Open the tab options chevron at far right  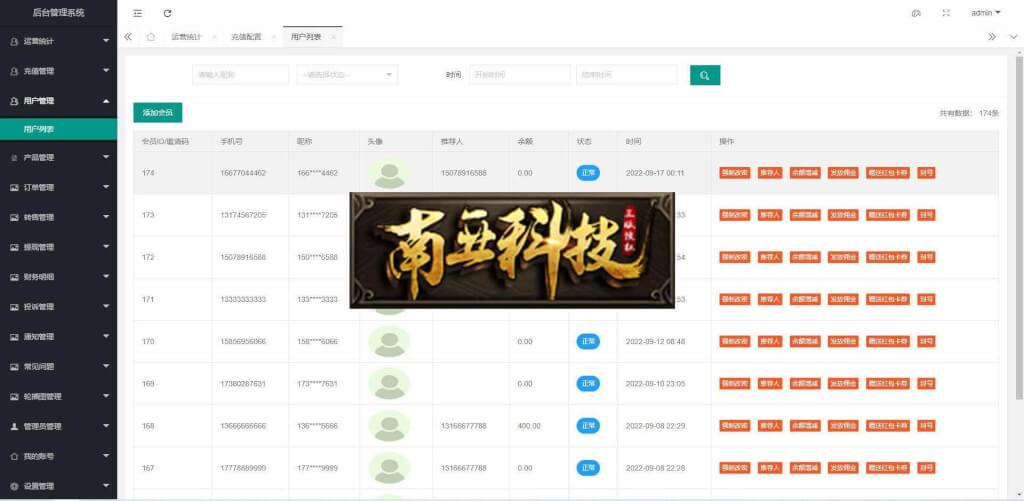(x=1014, y=37)
